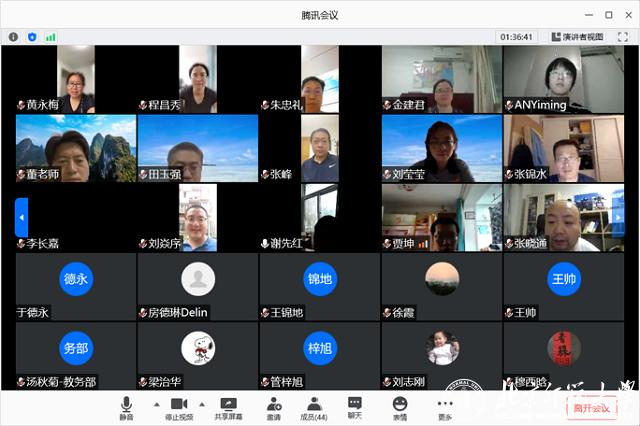The image size is (640, 426).
Task: Open the chat (聊天) panel
Action: [x=354, y=405]
